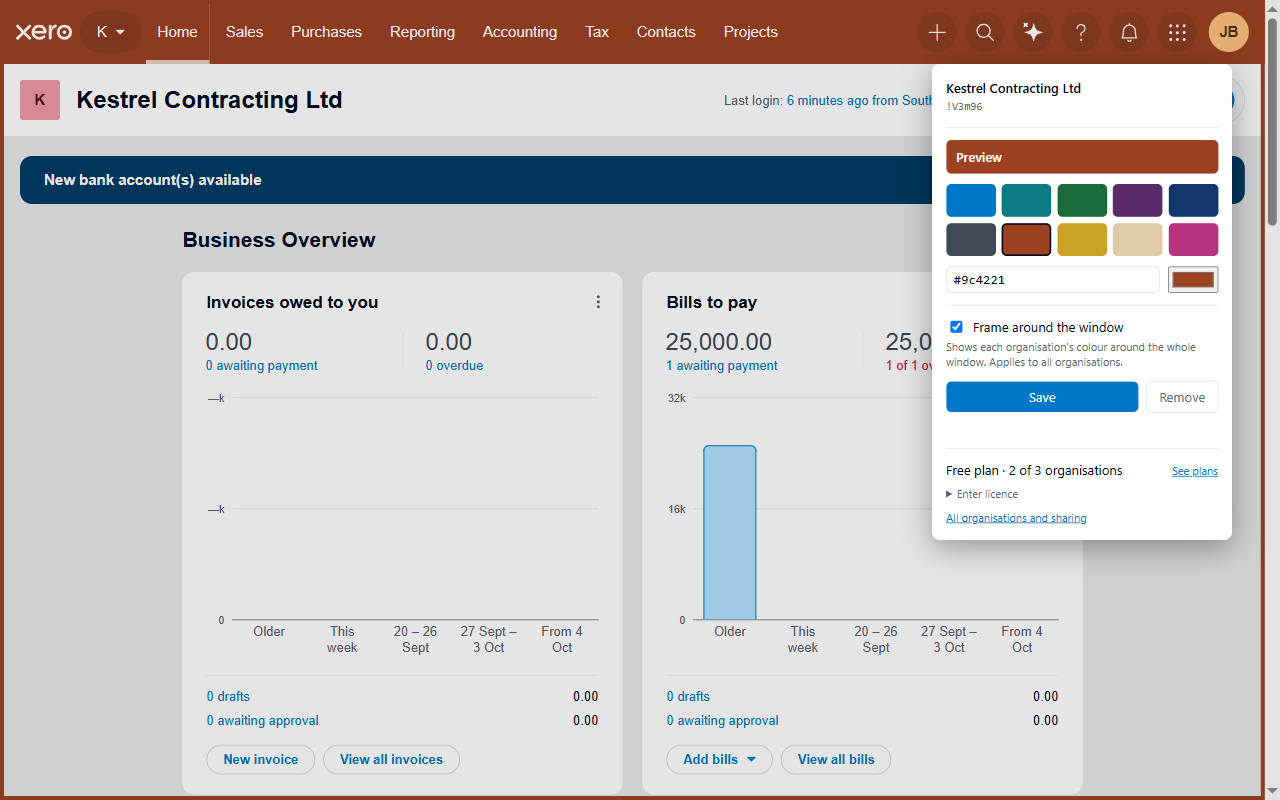Screen dimensions: 1280x800
Task: Open the K organisation switcher dropdown
Action: click(111, 32)
